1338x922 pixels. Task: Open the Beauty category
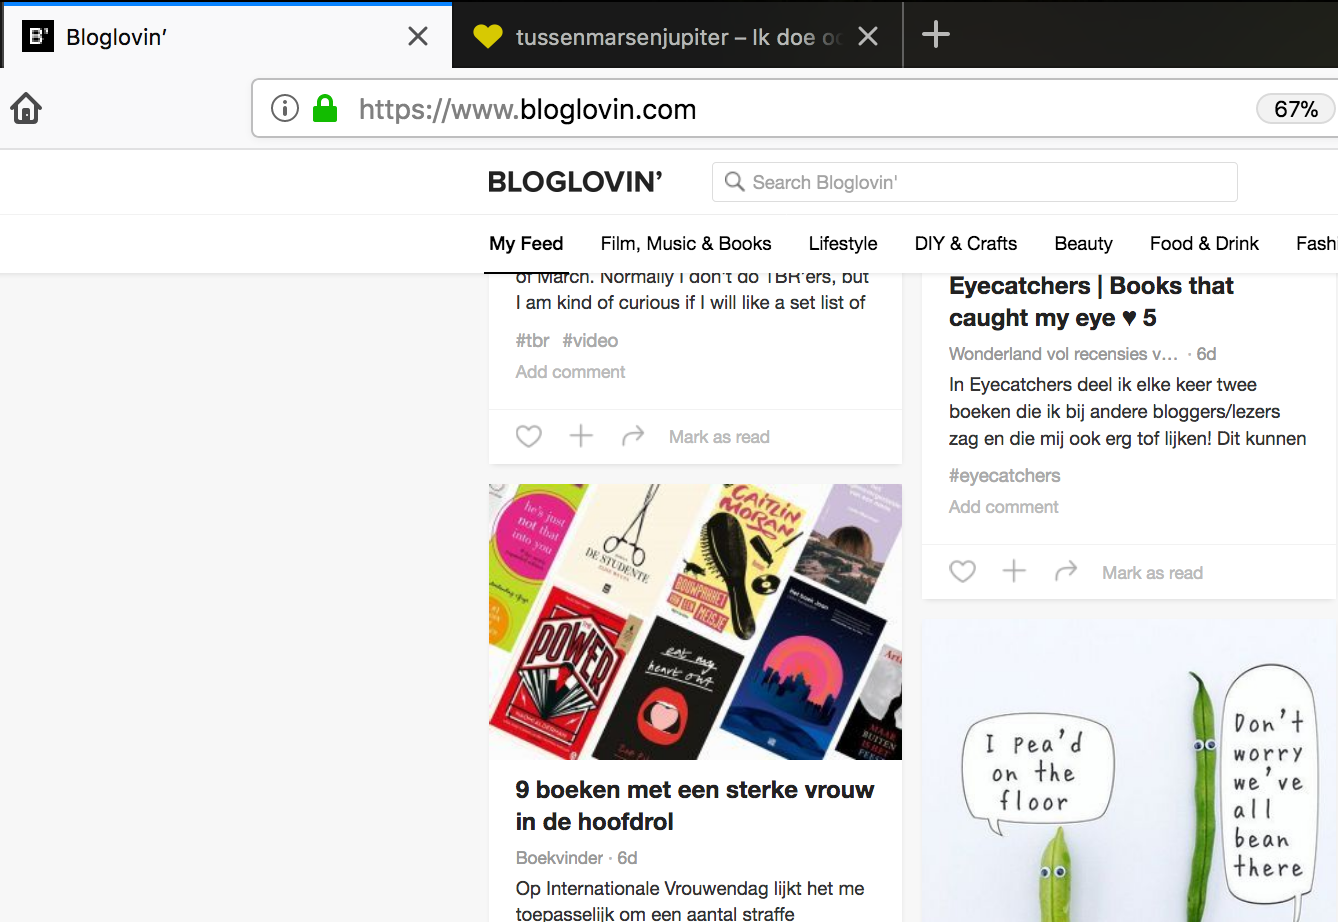(x=1084, y=244)
